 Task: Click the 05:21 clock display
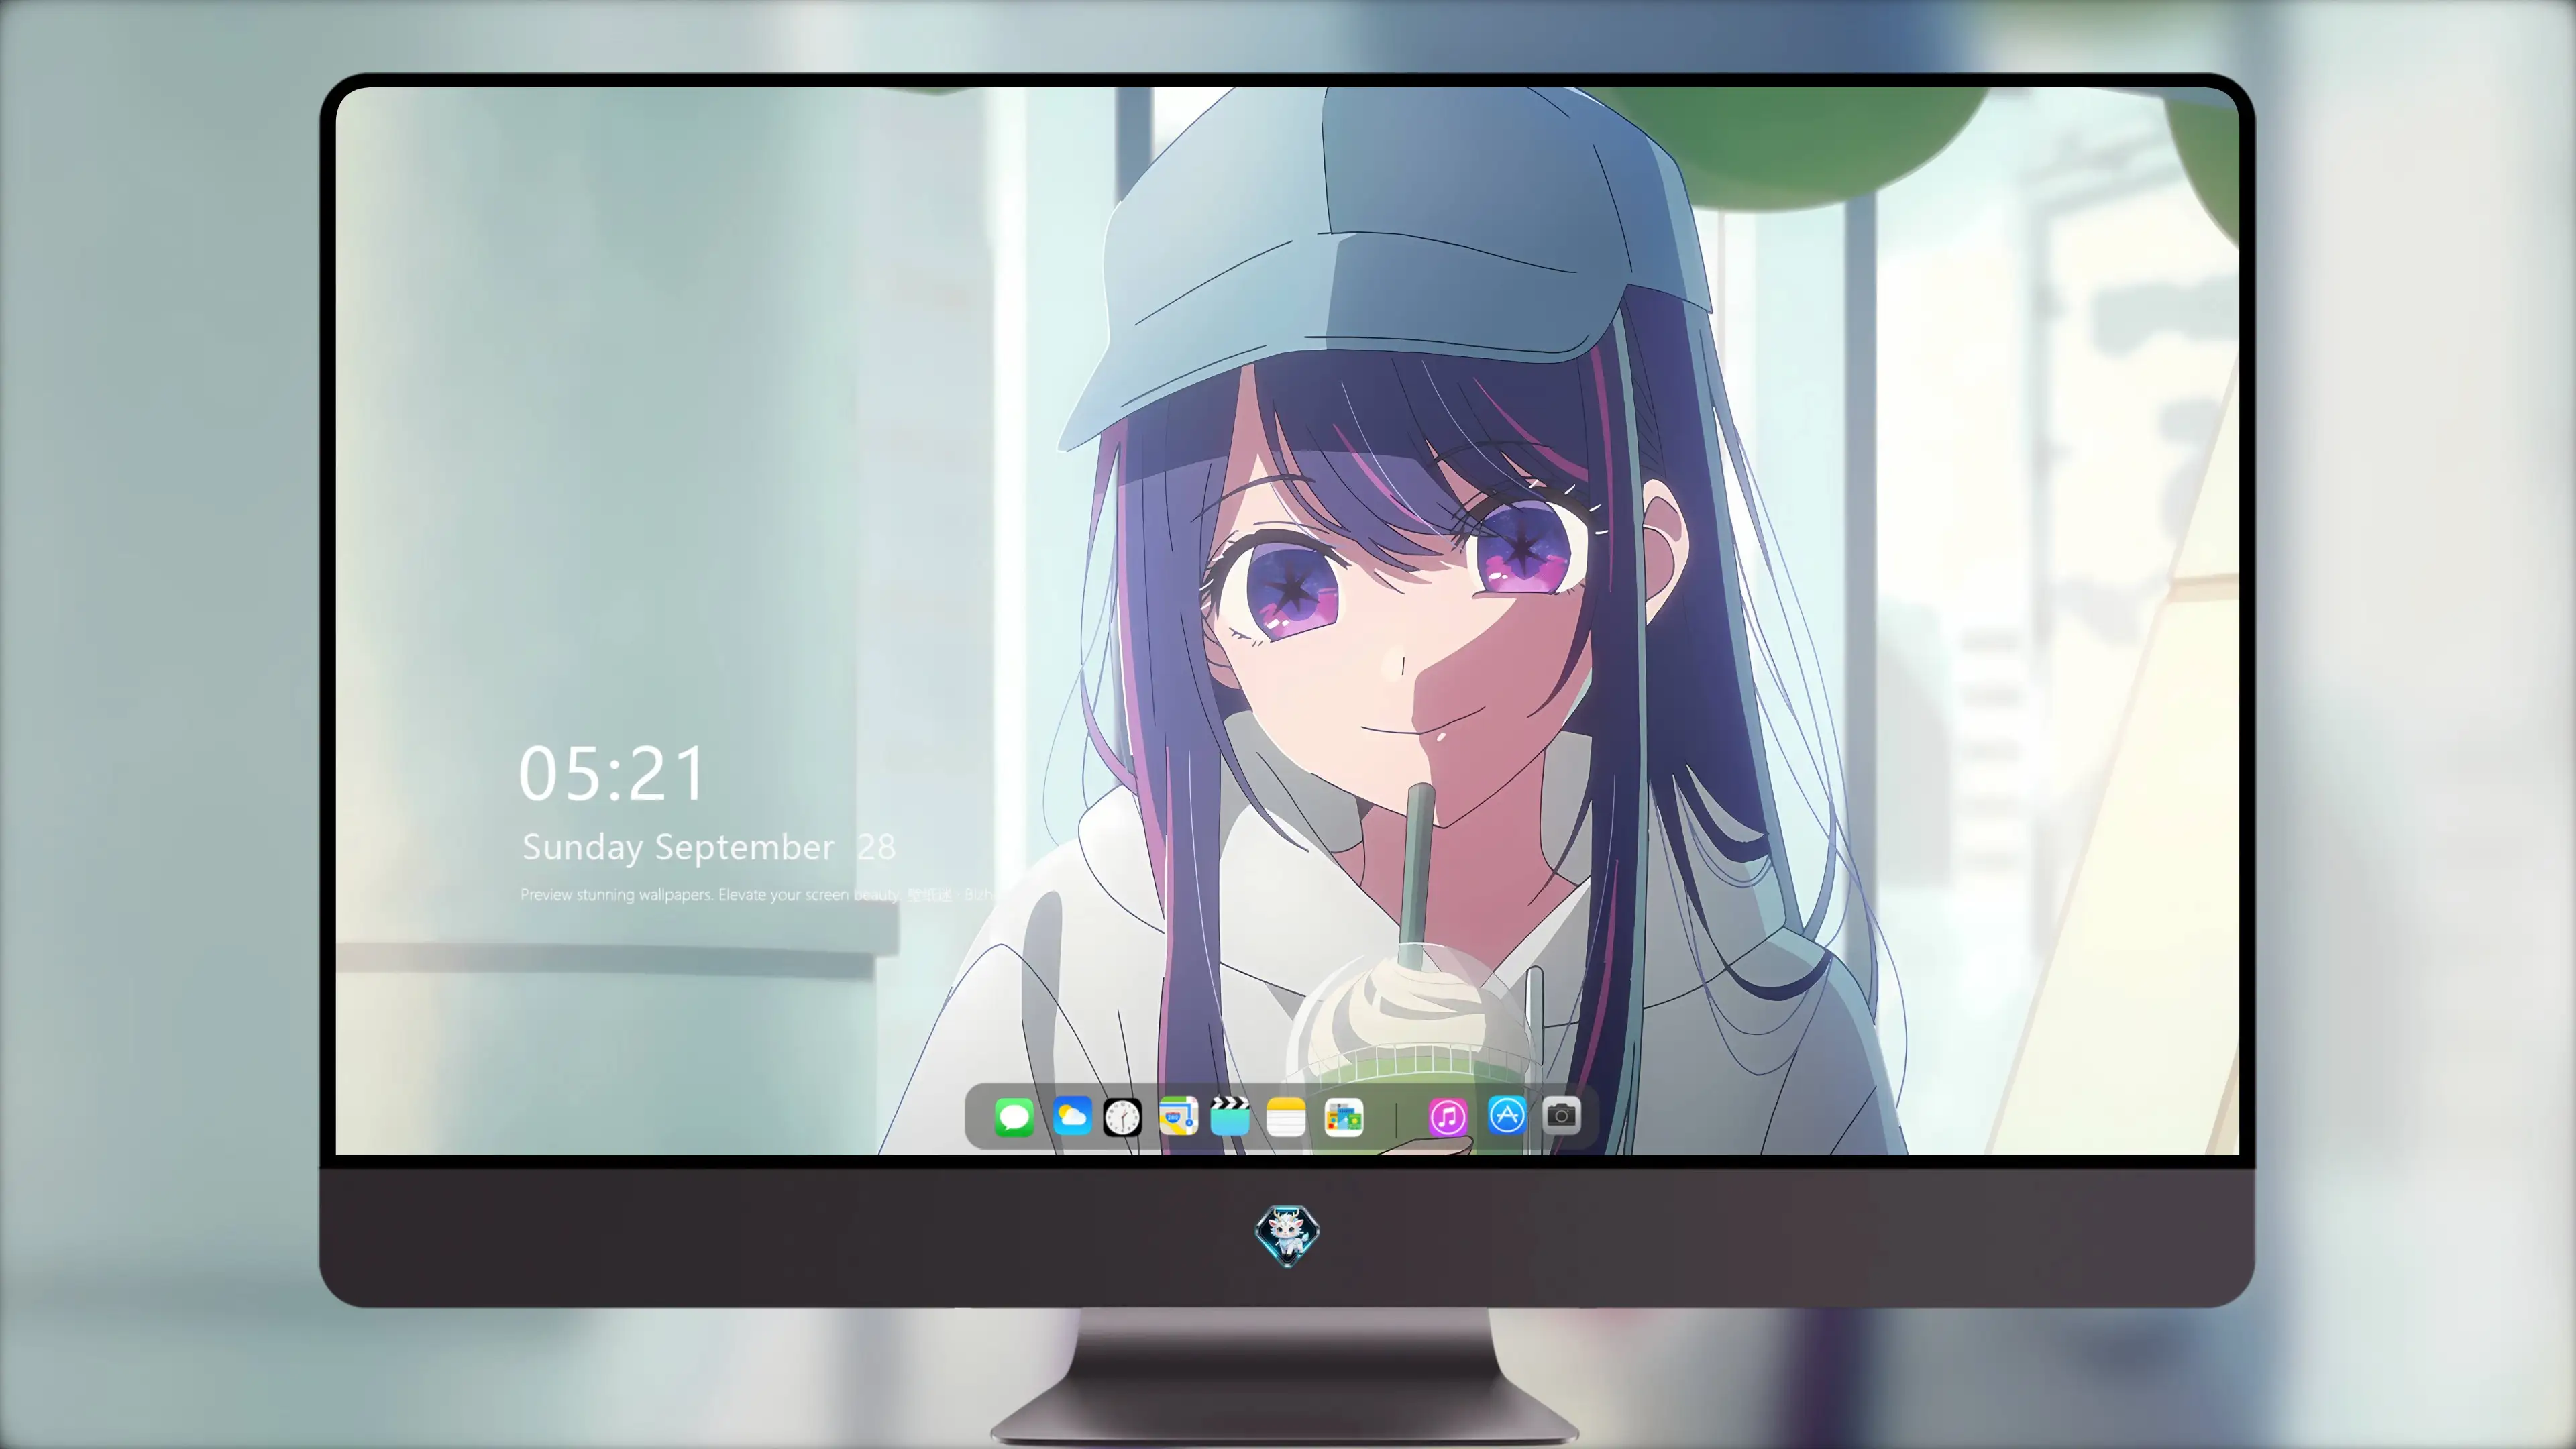click(612, 774)
